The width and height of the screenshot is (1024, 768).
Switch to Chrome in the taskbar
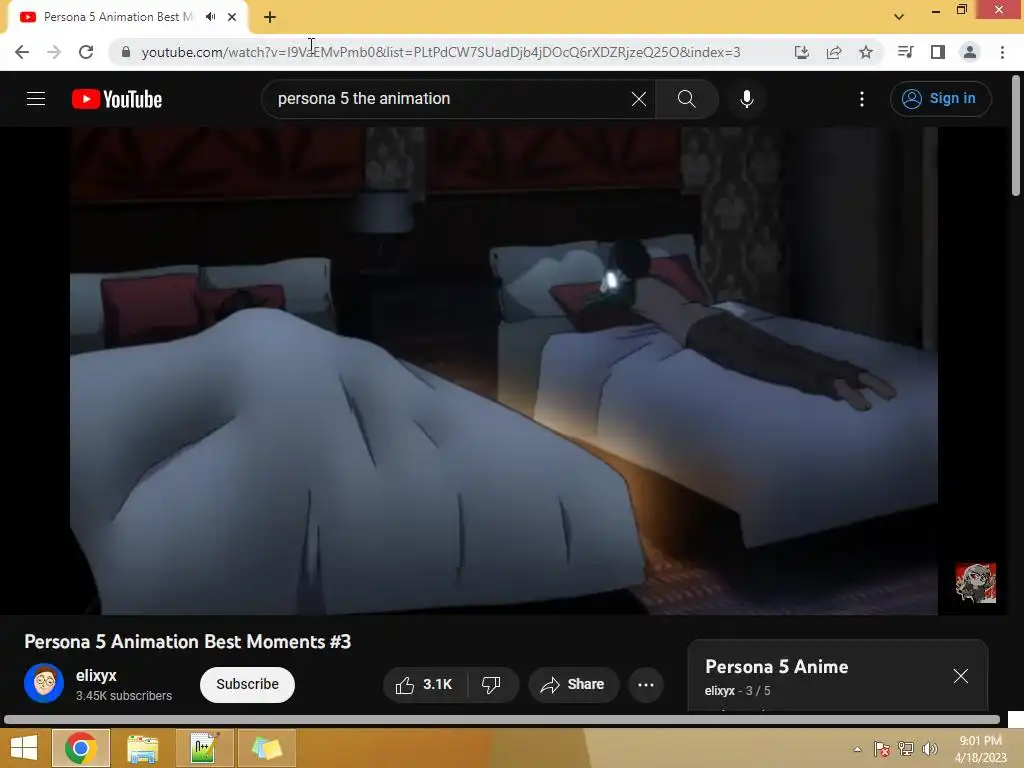pyautogui.click(x=81, y=748)
